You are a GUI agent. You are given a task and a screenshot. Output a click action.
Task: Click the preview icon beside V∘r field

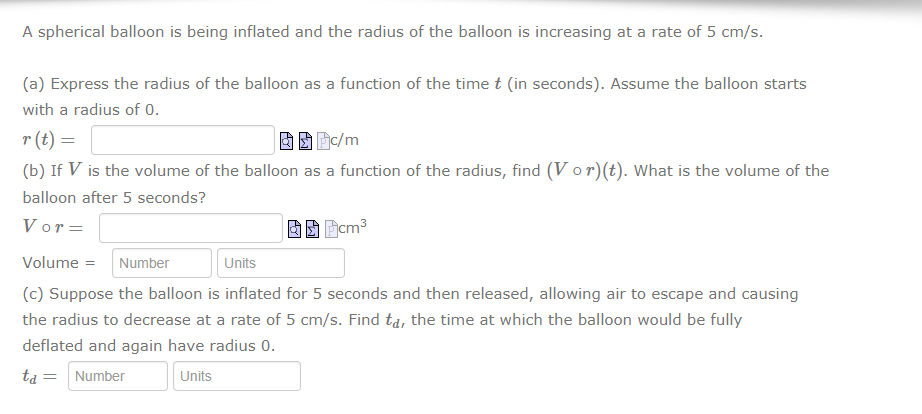click(x=295, y=229)
